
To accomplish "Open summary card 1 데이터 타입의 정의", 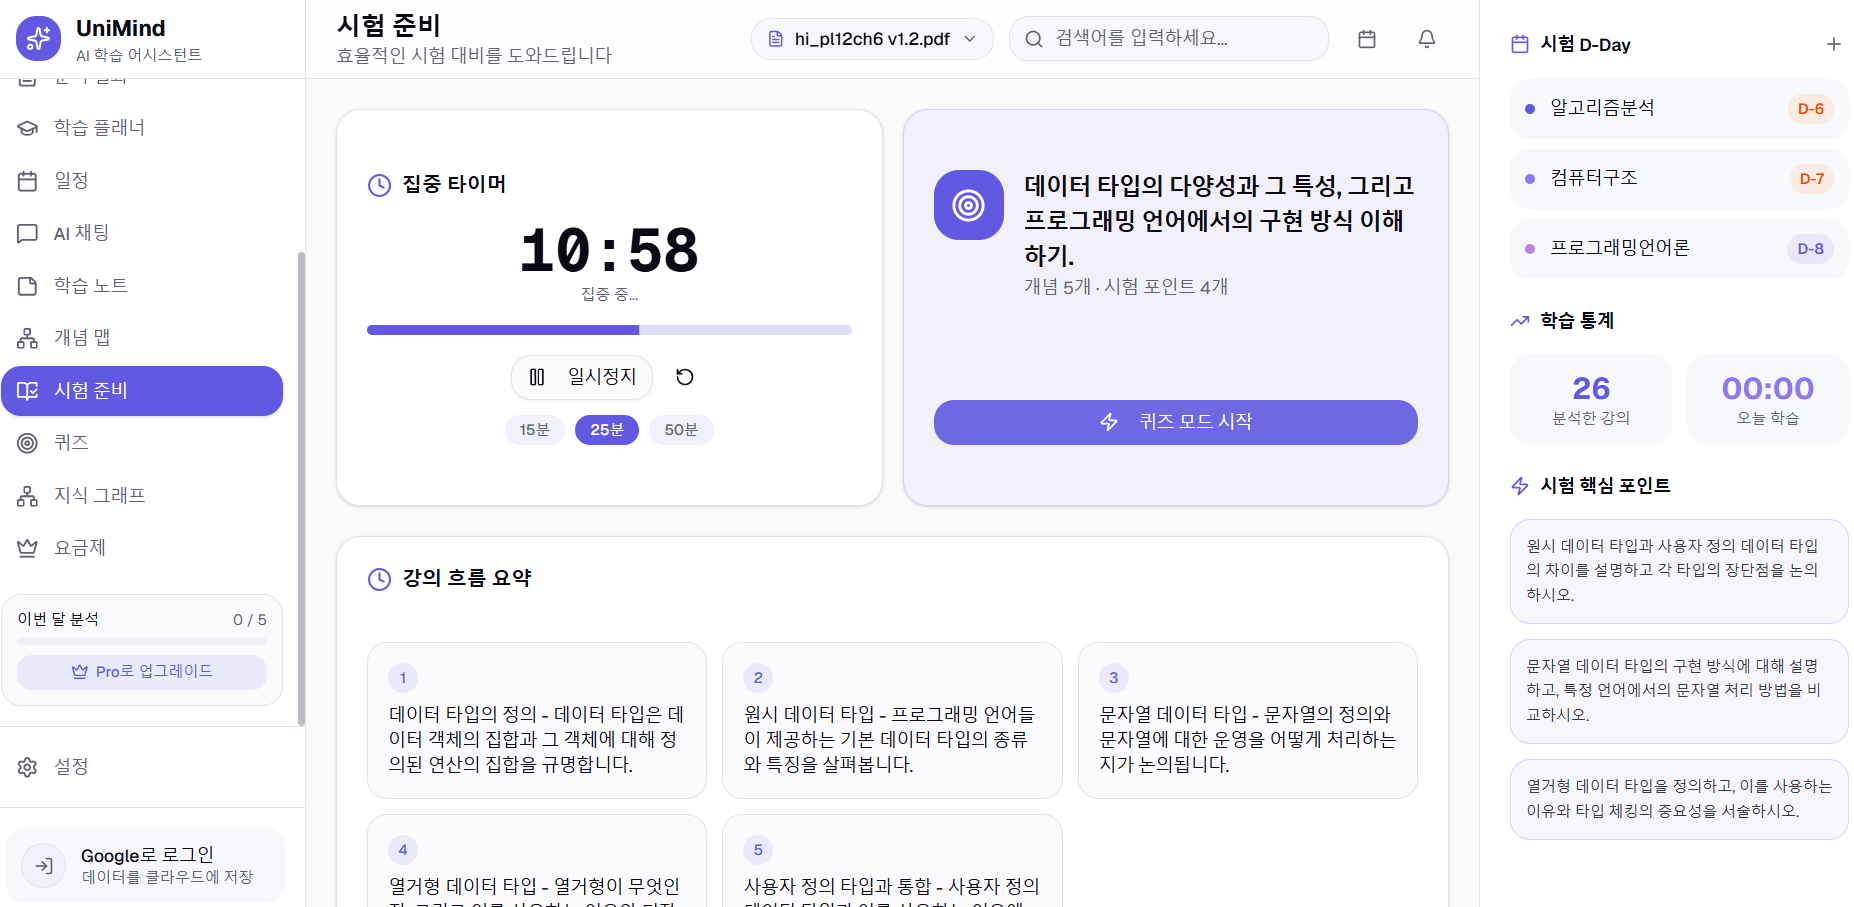I will [x=537, y=720].
